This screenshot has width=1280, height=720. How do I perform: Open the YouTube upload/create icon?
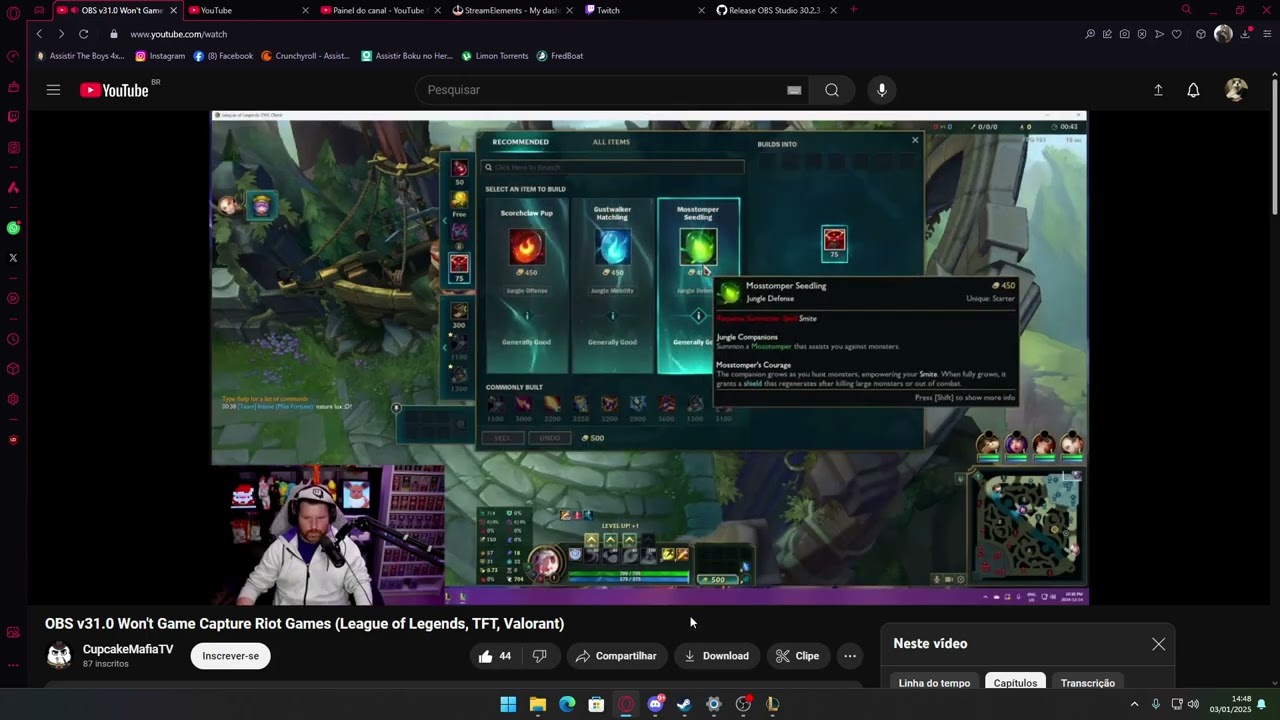(x=1158, y=90)
